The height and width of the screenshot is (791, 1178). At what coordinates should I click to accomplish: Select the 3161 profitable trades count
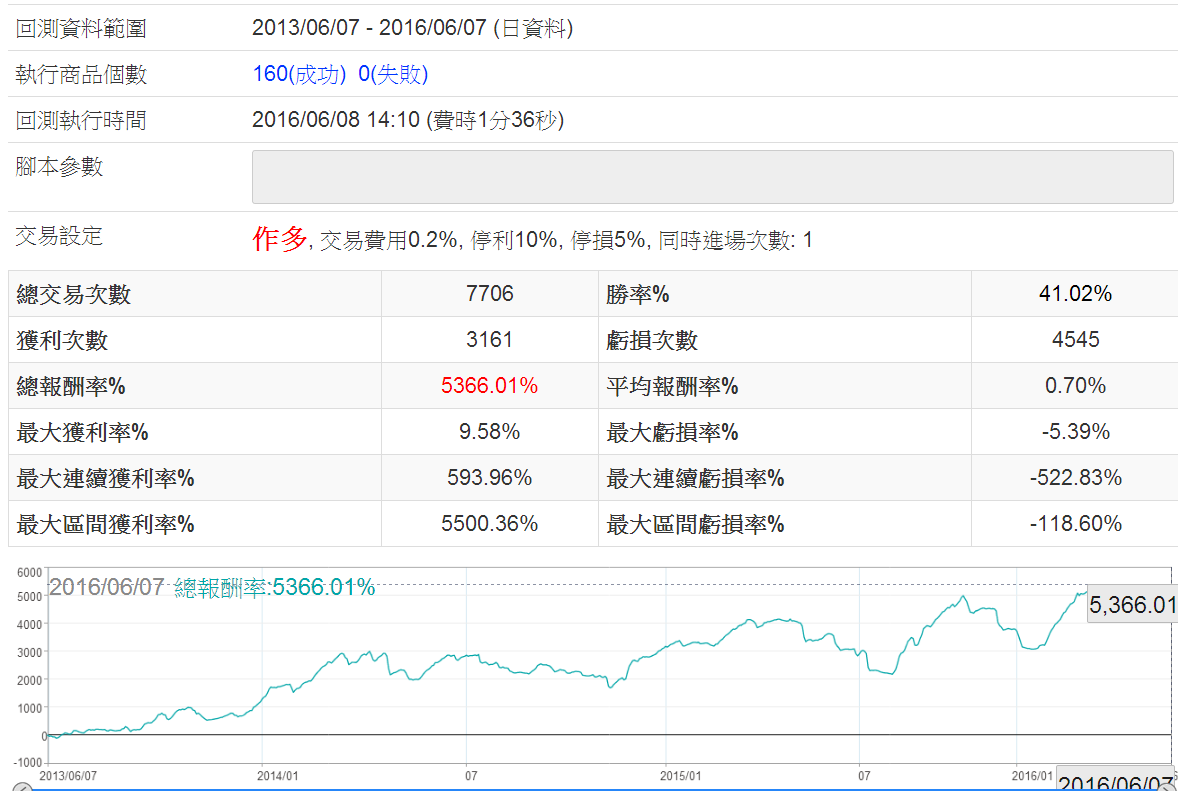click(x=489, y=340)
